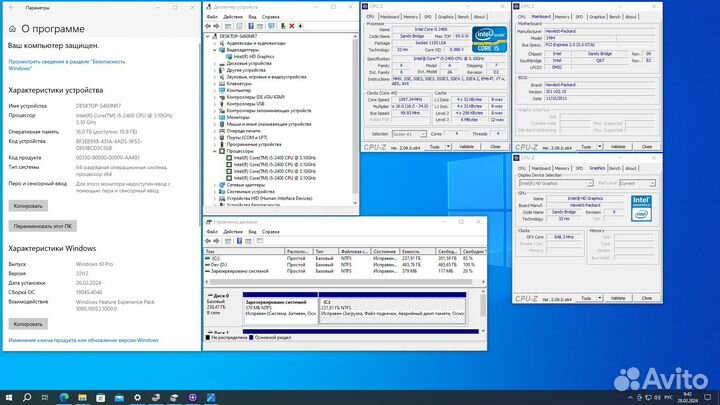
Task: Click Forward arrow in Device Manager toolbar
Action: pos(217,26)
